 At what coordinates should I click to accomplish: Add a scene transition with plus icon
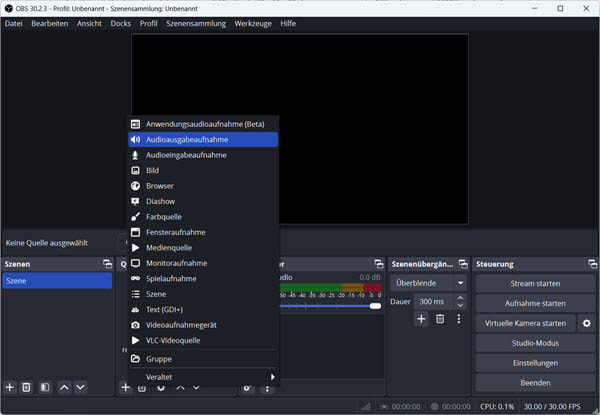[x=421, y=319]
